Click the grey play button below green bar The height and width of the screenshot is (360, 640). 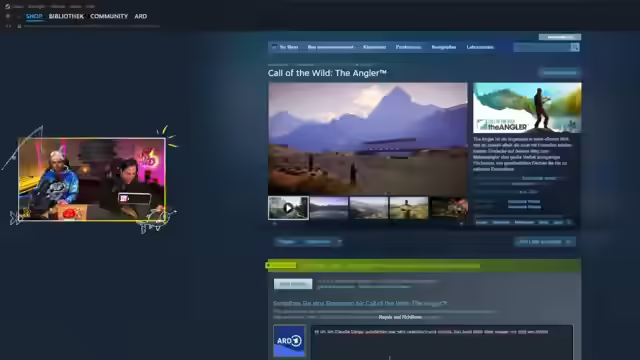point(293,284)
